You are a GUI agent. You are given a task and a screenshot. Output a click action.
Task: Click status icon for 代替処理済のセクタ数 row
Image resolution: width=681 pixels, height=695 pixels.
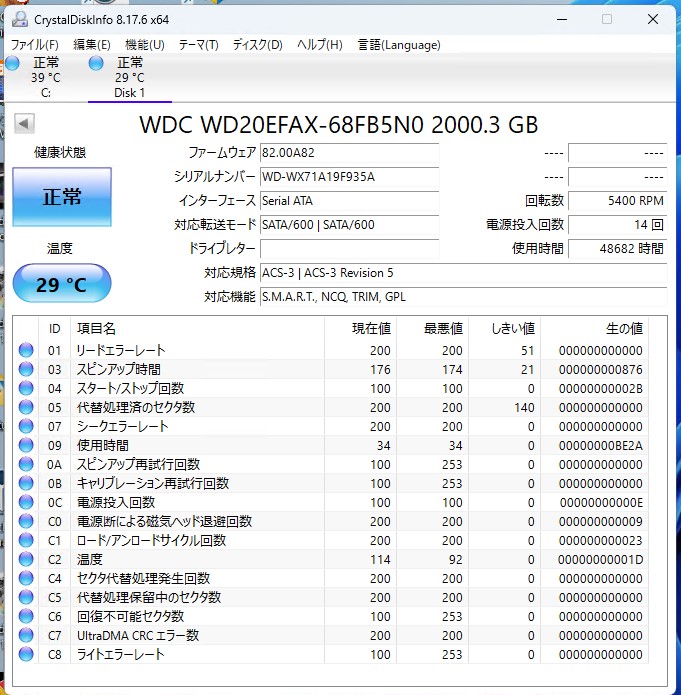[26, 407]
